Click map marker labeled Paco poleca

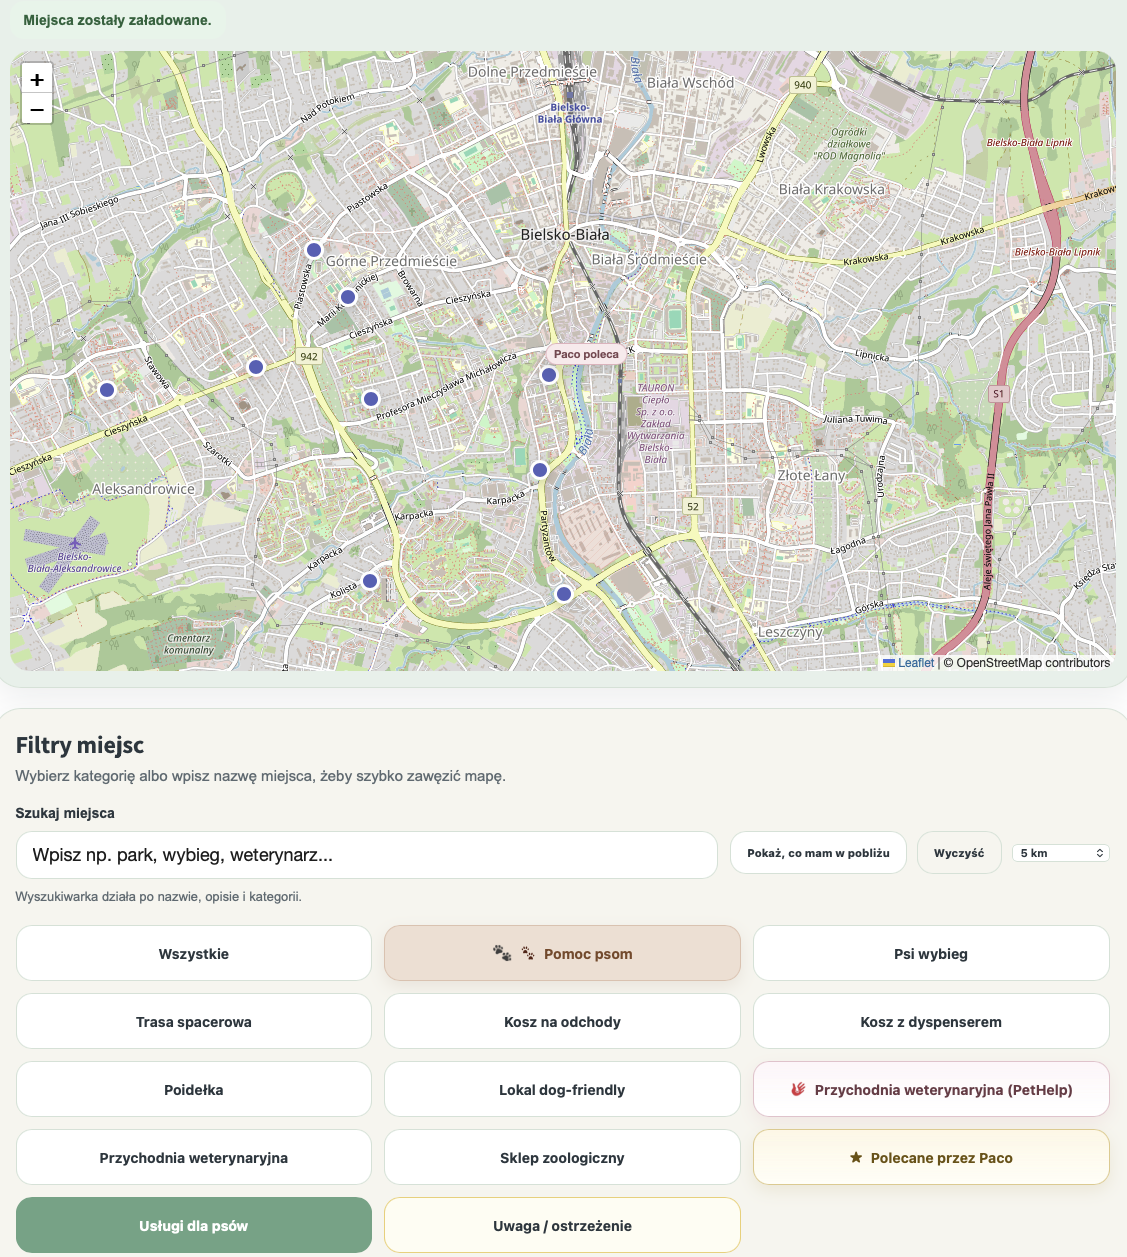click(x=549, y=375)
